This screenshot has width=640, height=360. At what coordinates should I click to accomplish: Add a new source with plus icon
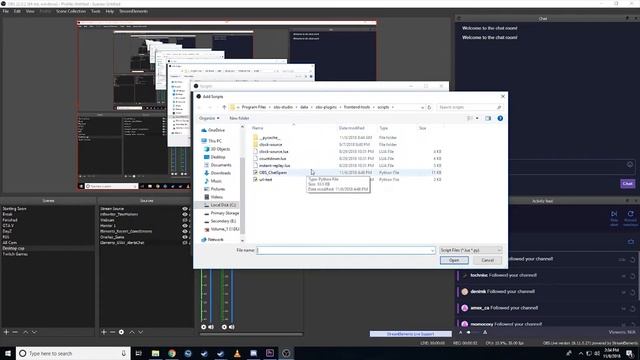tap(104, 332)
